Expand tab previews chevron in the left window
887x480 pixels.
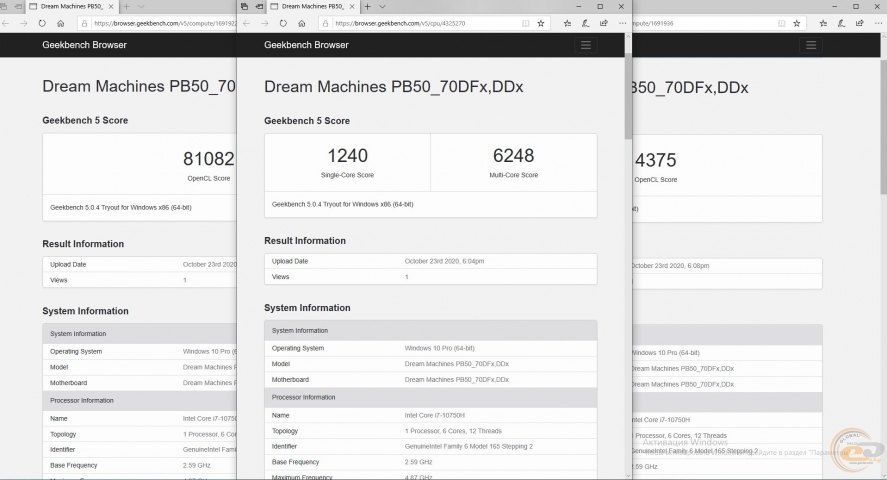tap(141, 7)
